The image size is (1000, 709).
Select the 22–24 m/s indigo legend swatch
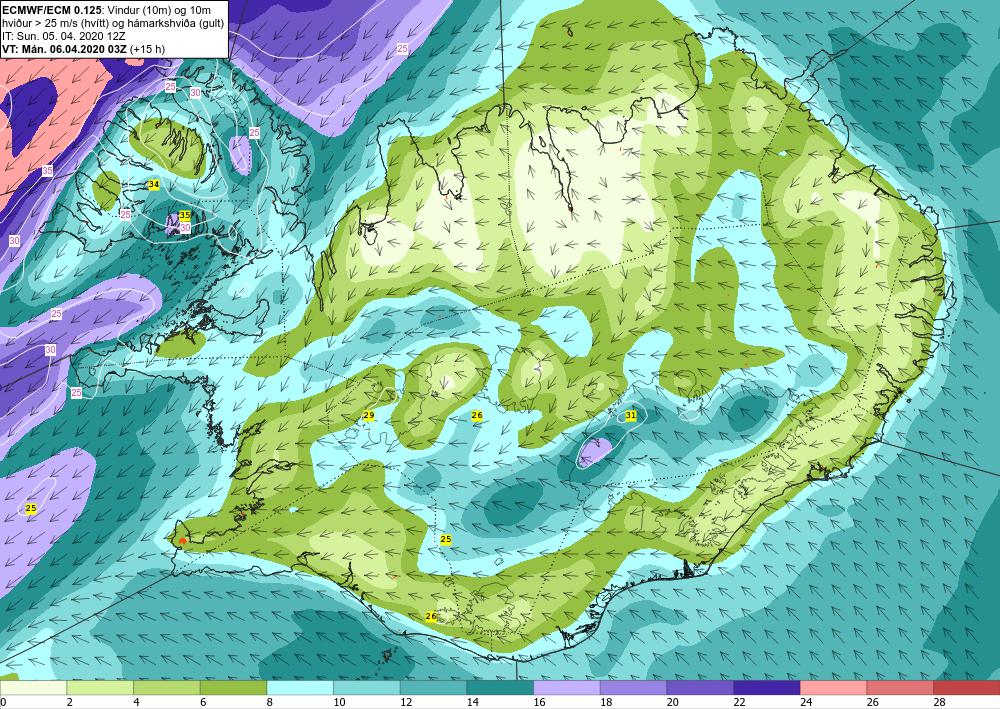766,688
